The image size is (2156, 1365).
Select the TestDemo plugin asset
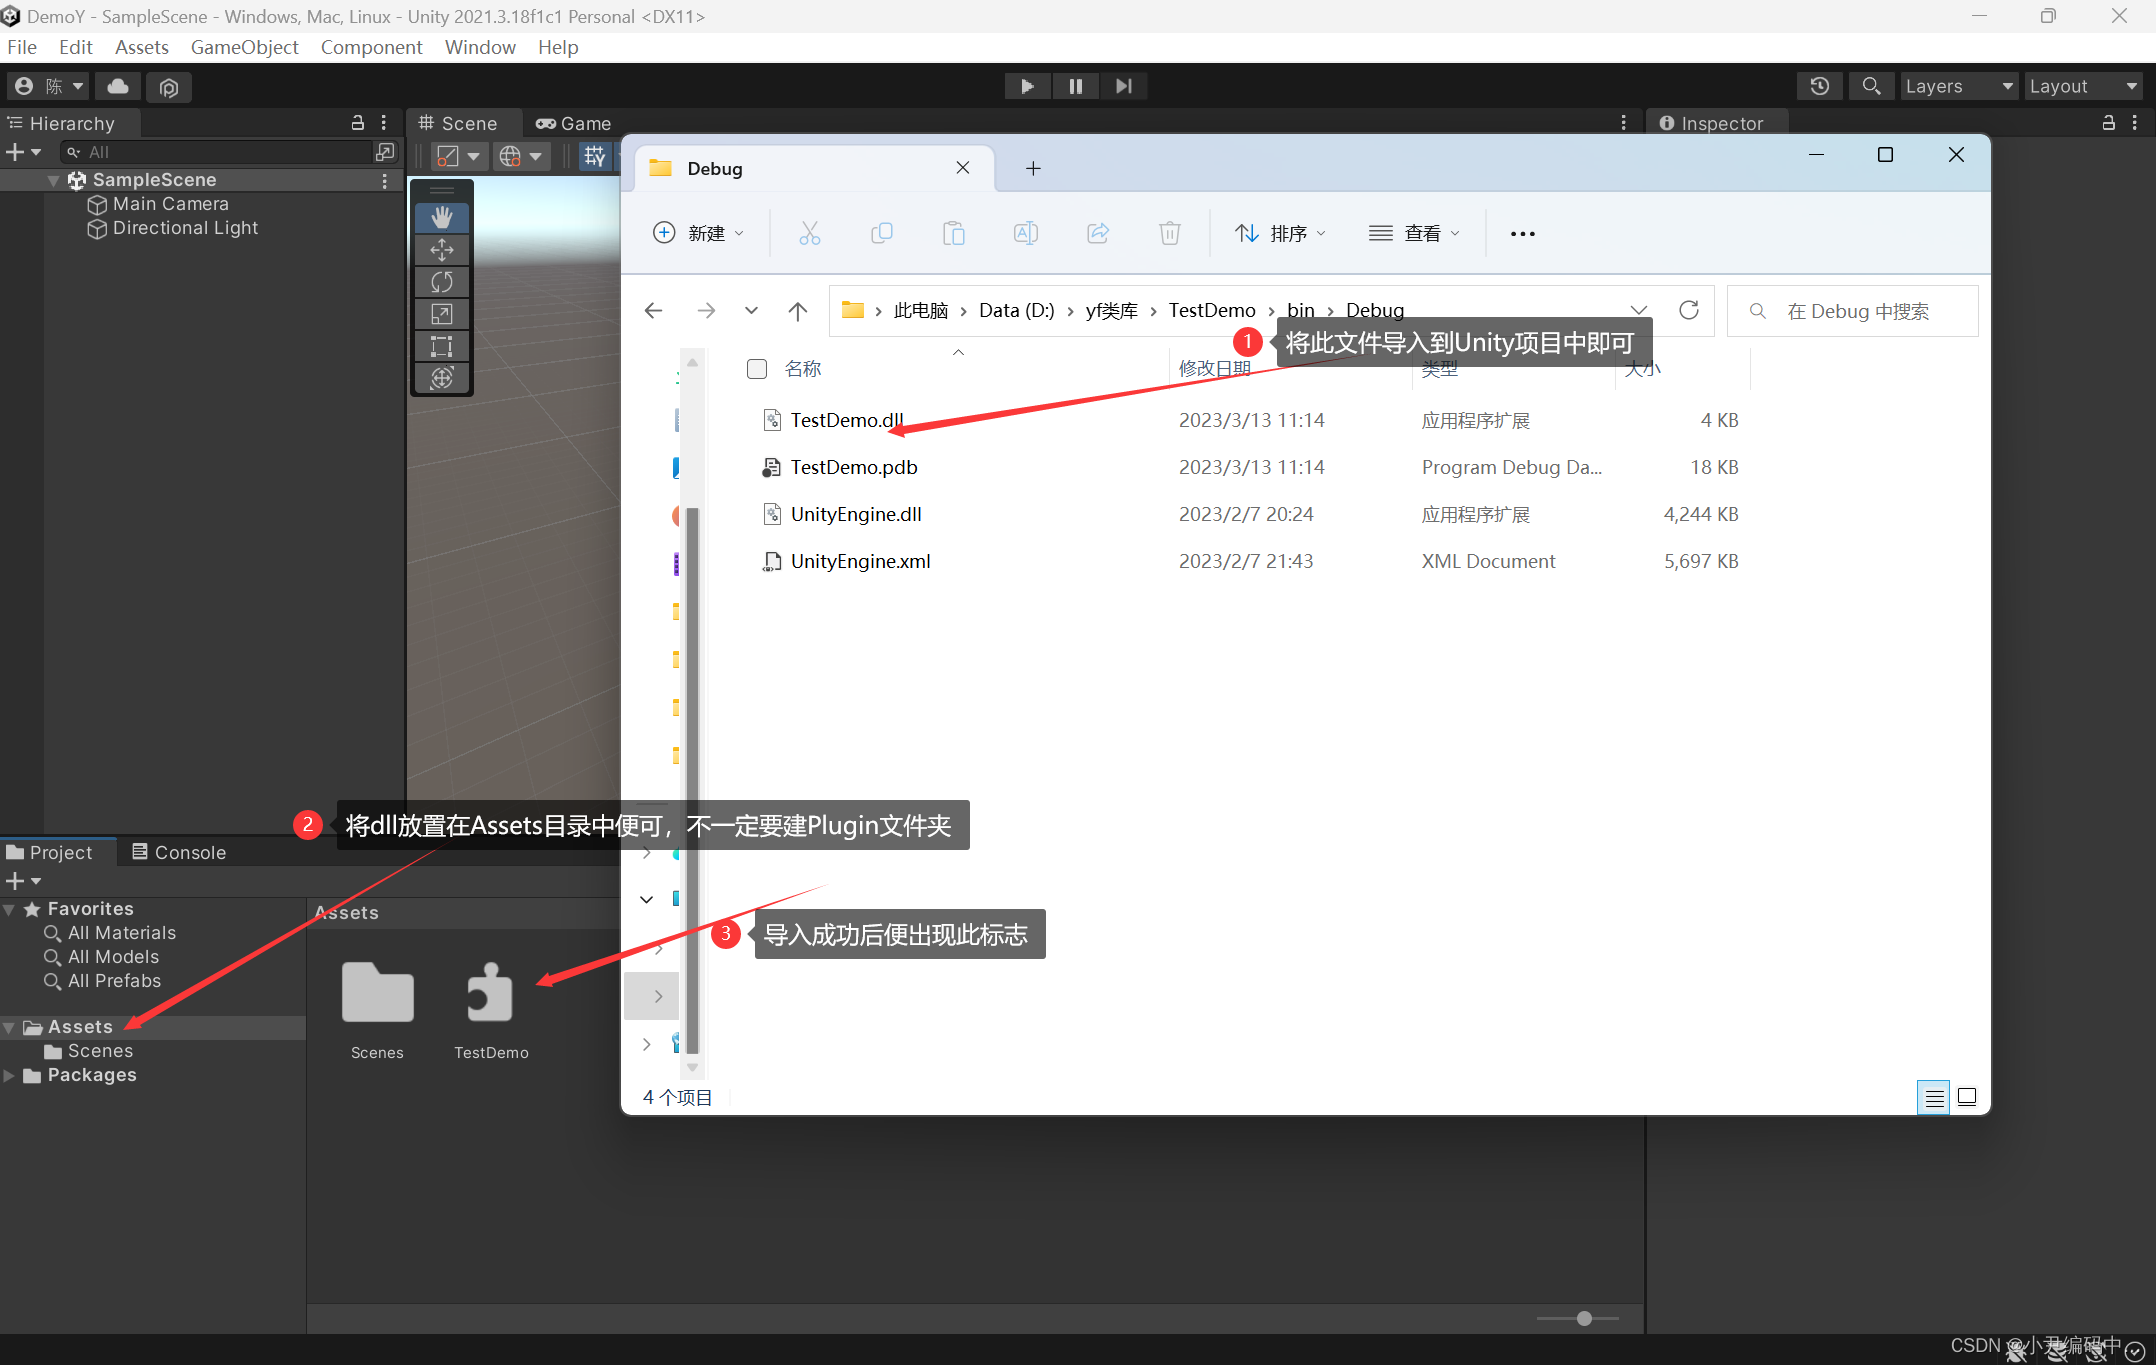pyautogui.click(x=491, y=1010)
